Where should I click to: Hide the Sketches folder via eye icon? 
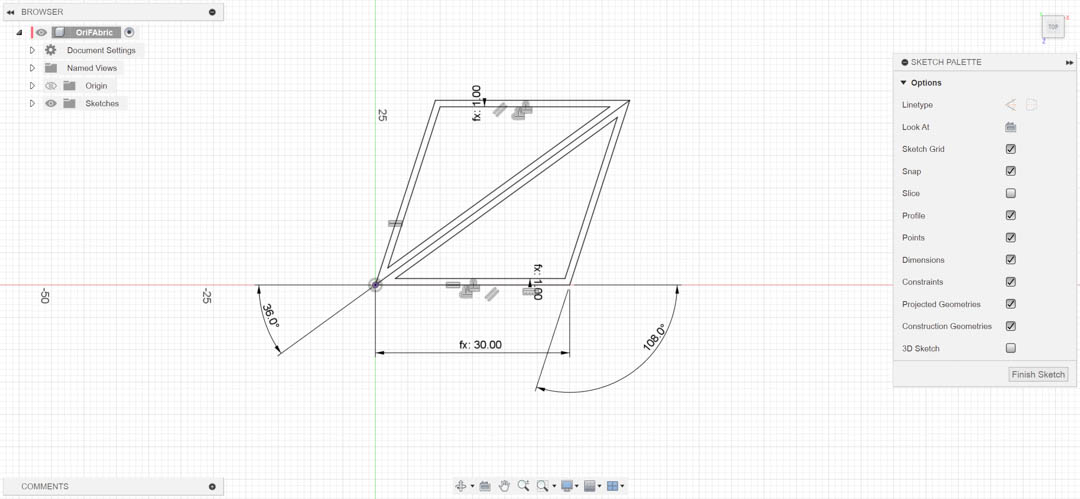coord(51,103)
